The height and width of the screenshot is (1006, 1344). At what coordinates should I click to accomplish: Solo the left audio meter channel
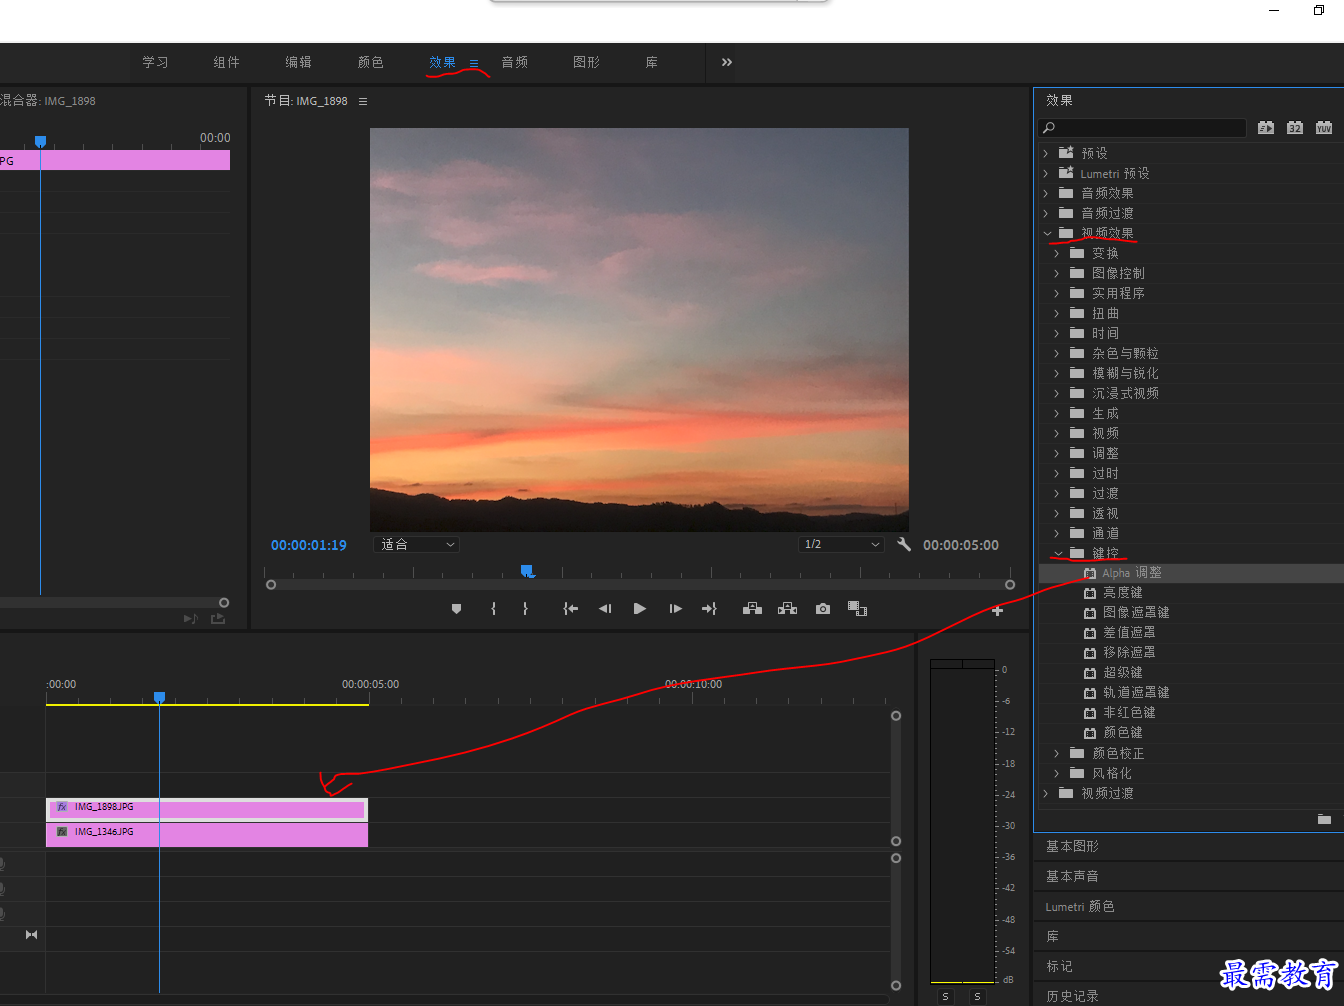click(945, 997)
